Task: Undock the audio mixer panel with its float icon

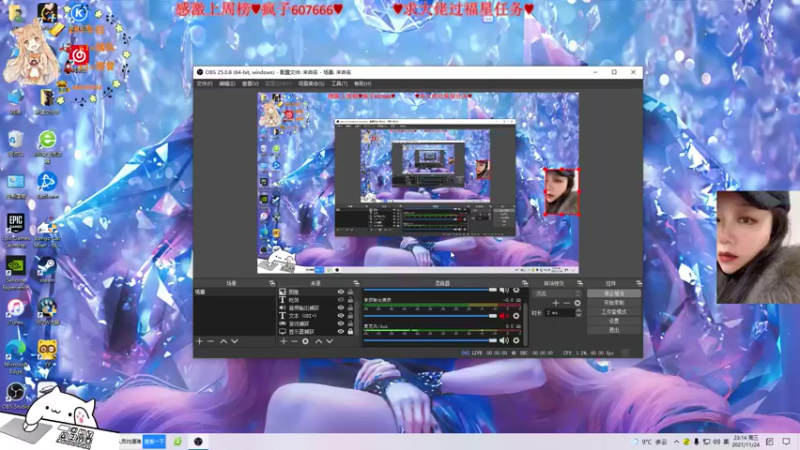Action: pos(524,283)
